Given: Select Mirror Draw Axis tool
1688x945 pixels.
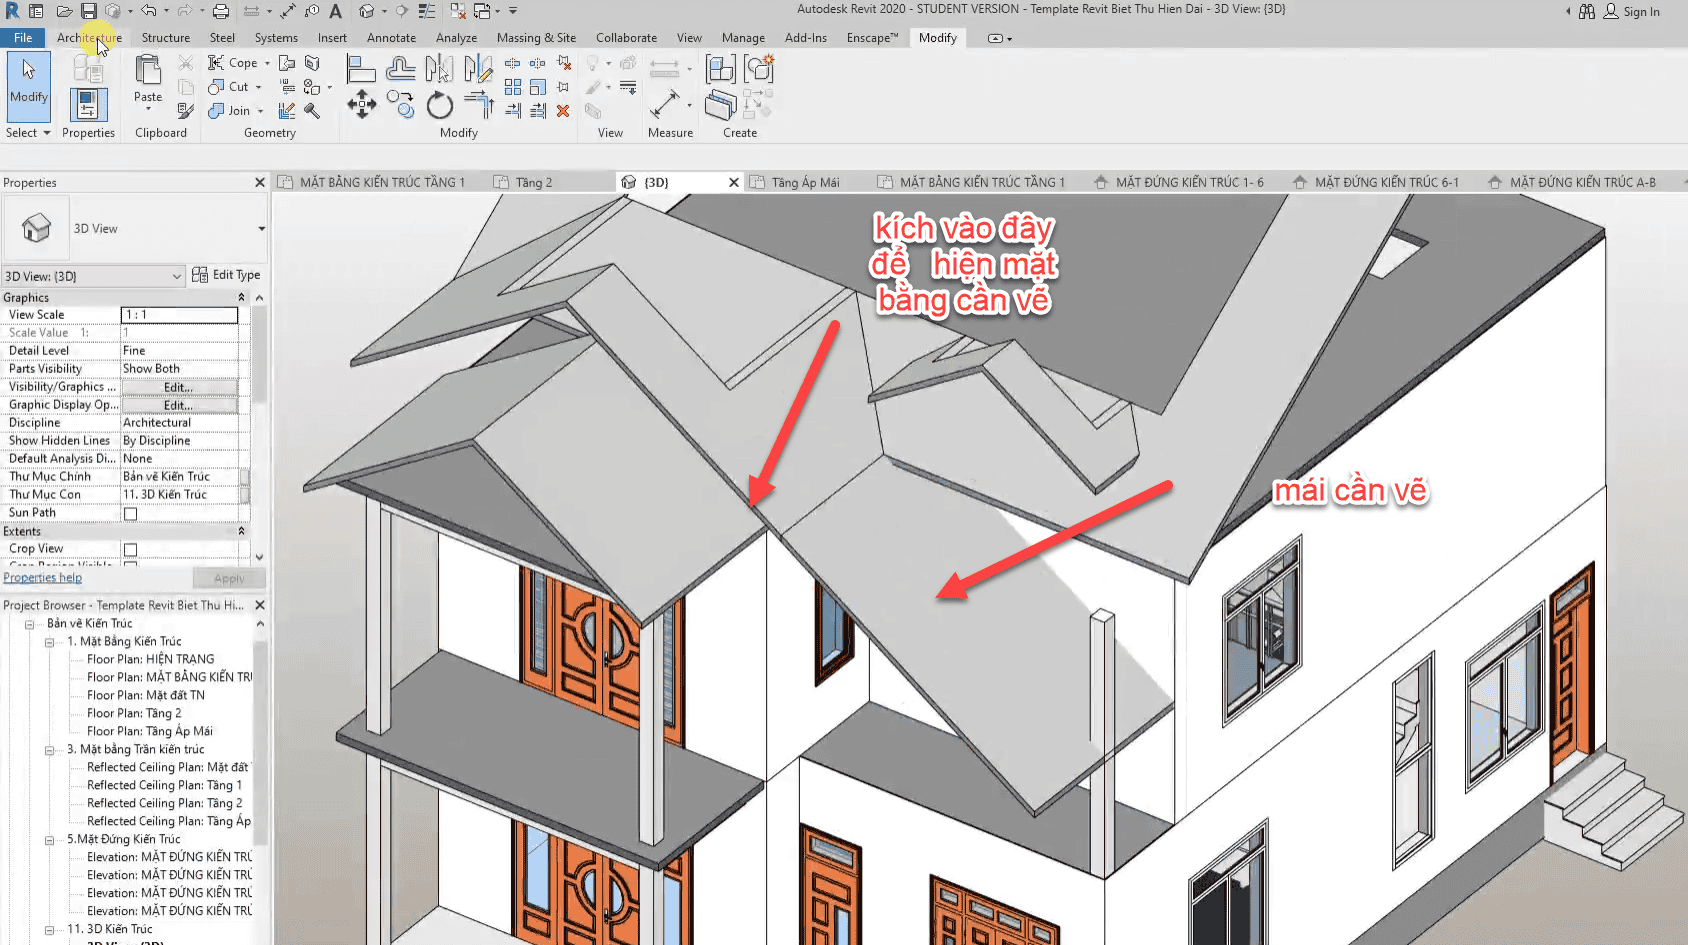Looking at the screenshot, I should pos(478,68).
